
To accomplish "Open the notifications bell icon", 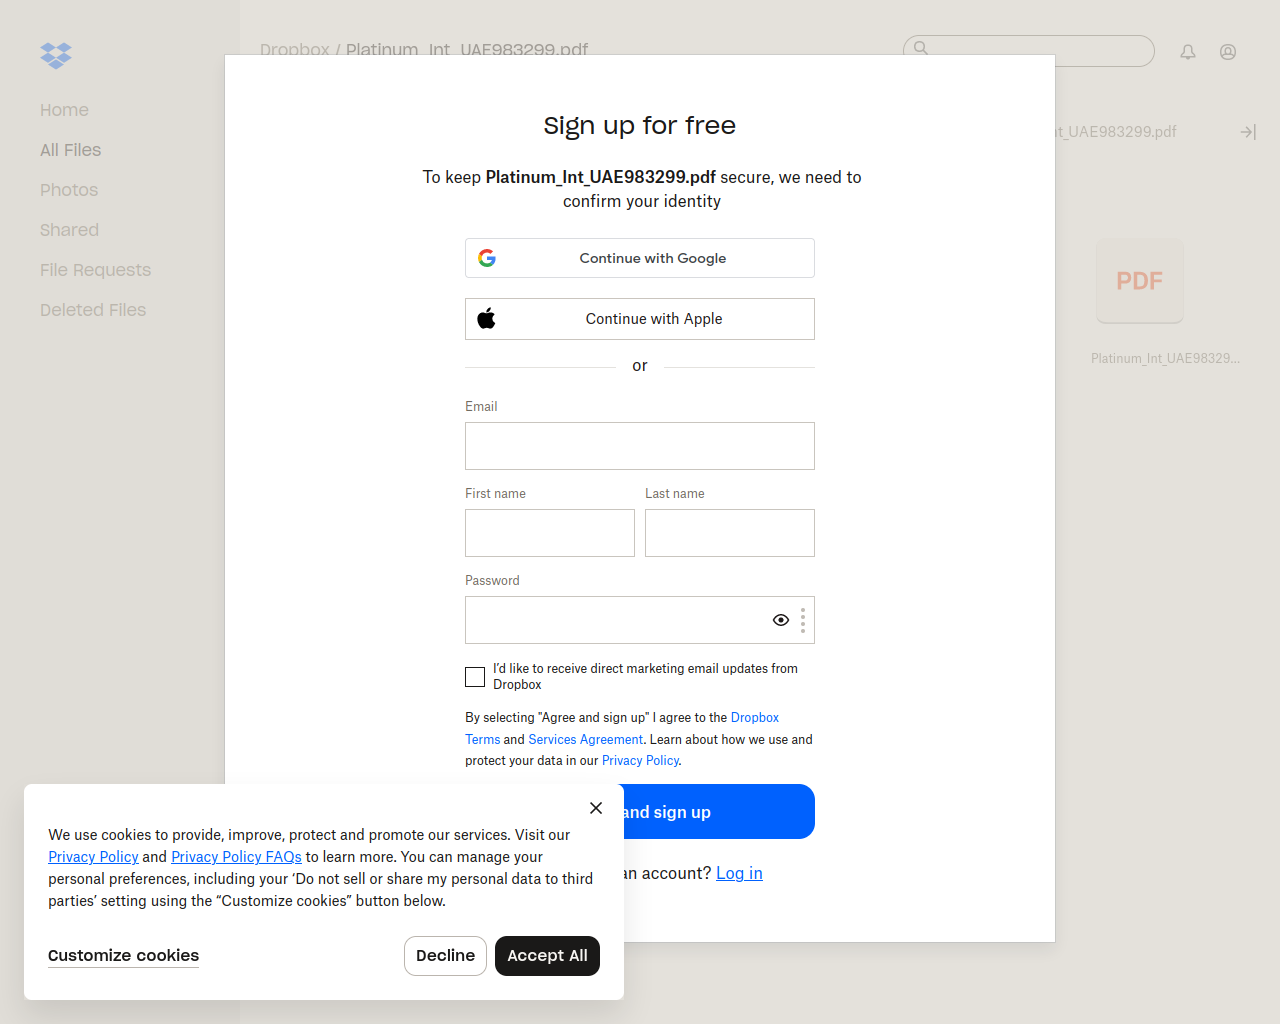I will coord(1188,52).
